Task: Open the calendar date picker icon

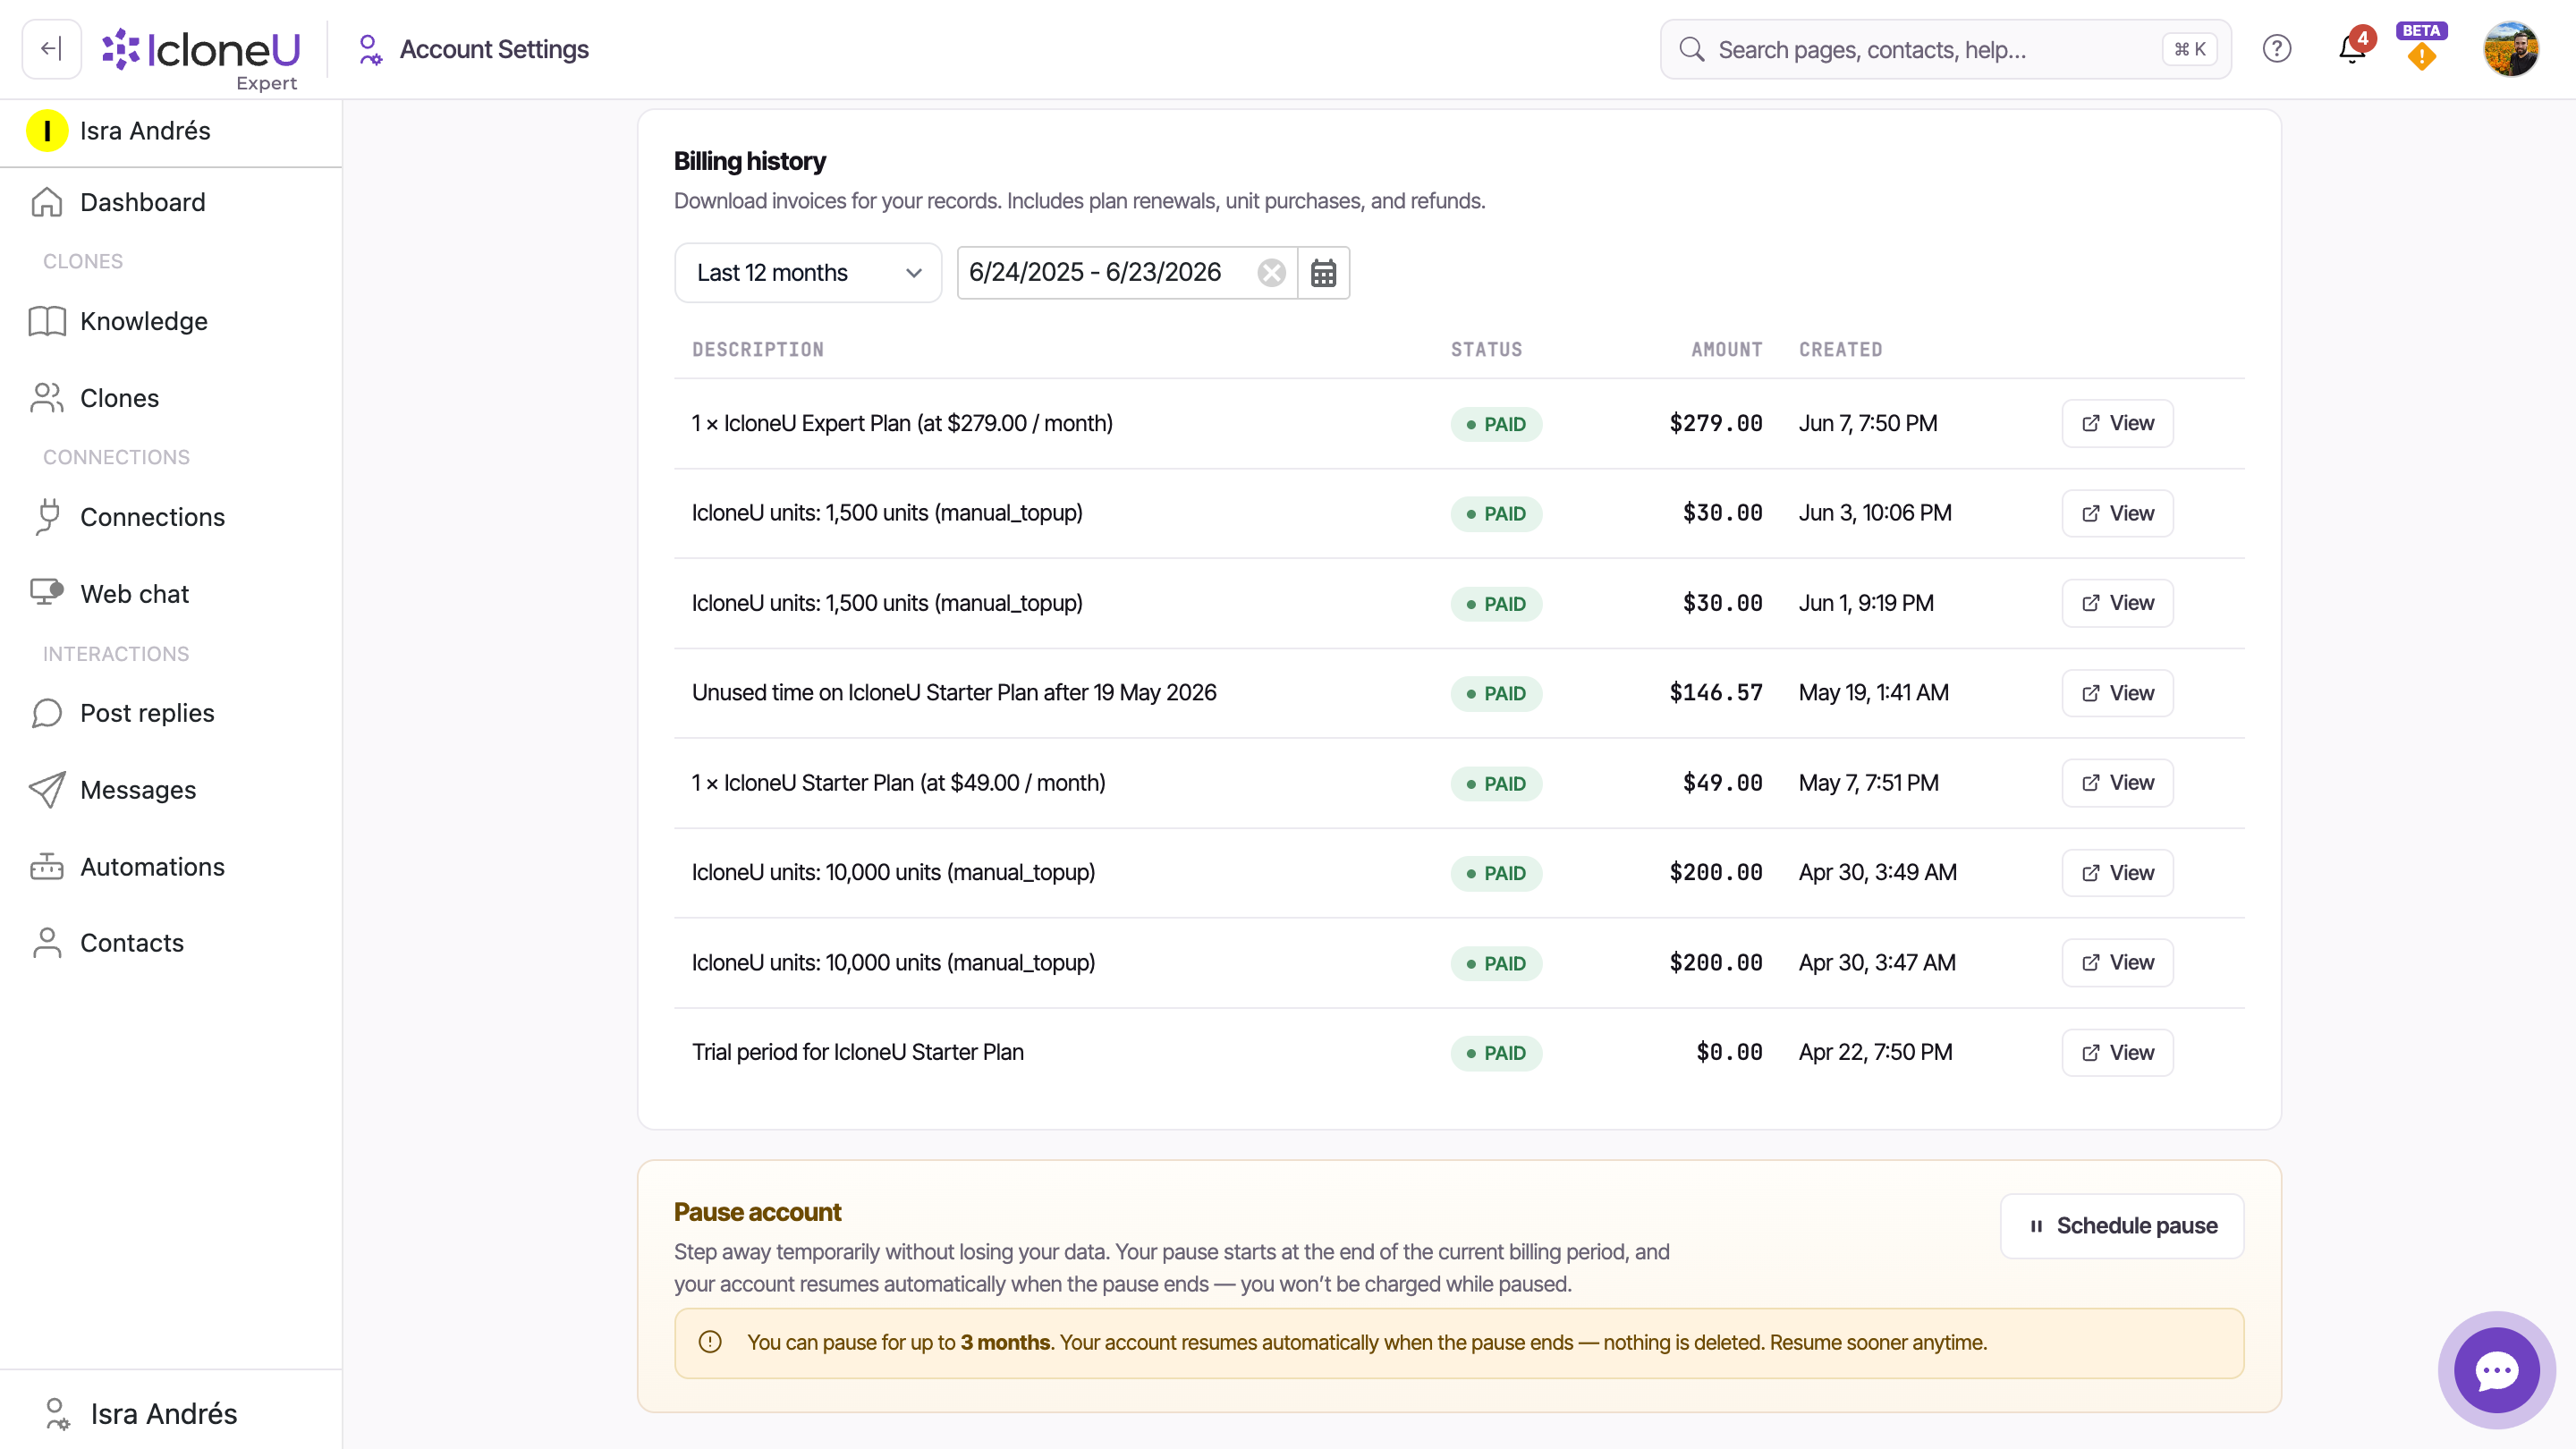Action: point(1323,273)
